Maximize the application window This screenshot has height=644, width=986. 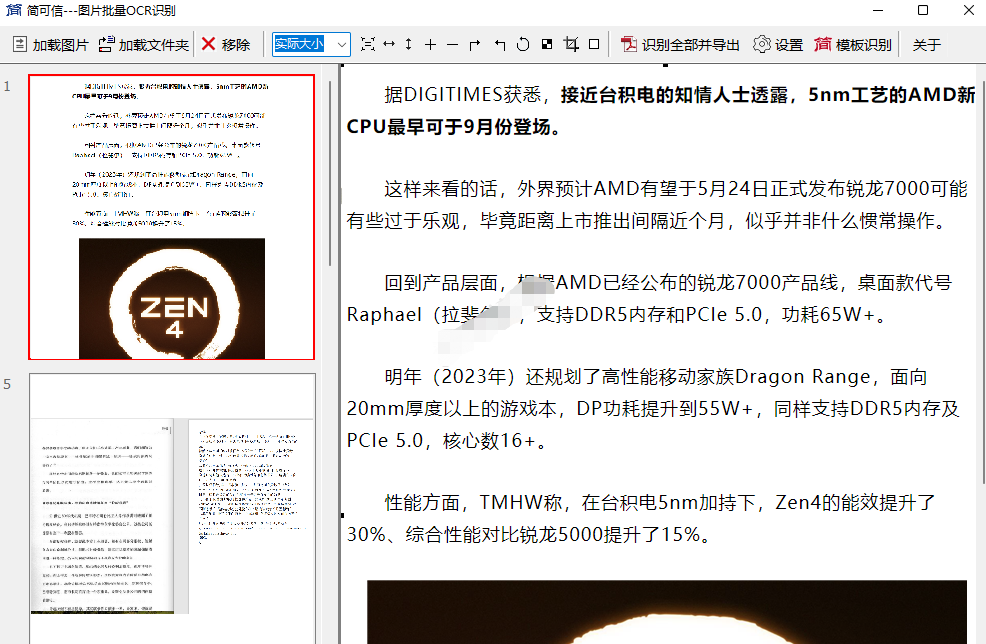pos(922,10)
